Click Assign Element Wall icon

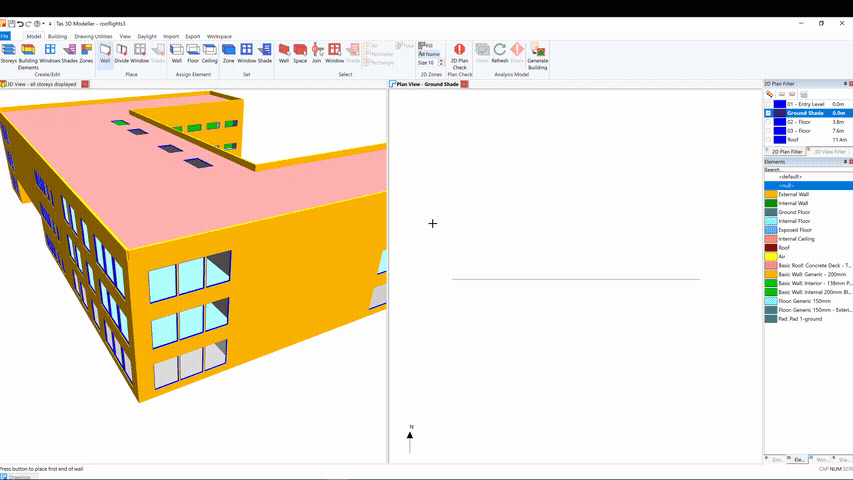pyautogui.click(x=177, y=50)
